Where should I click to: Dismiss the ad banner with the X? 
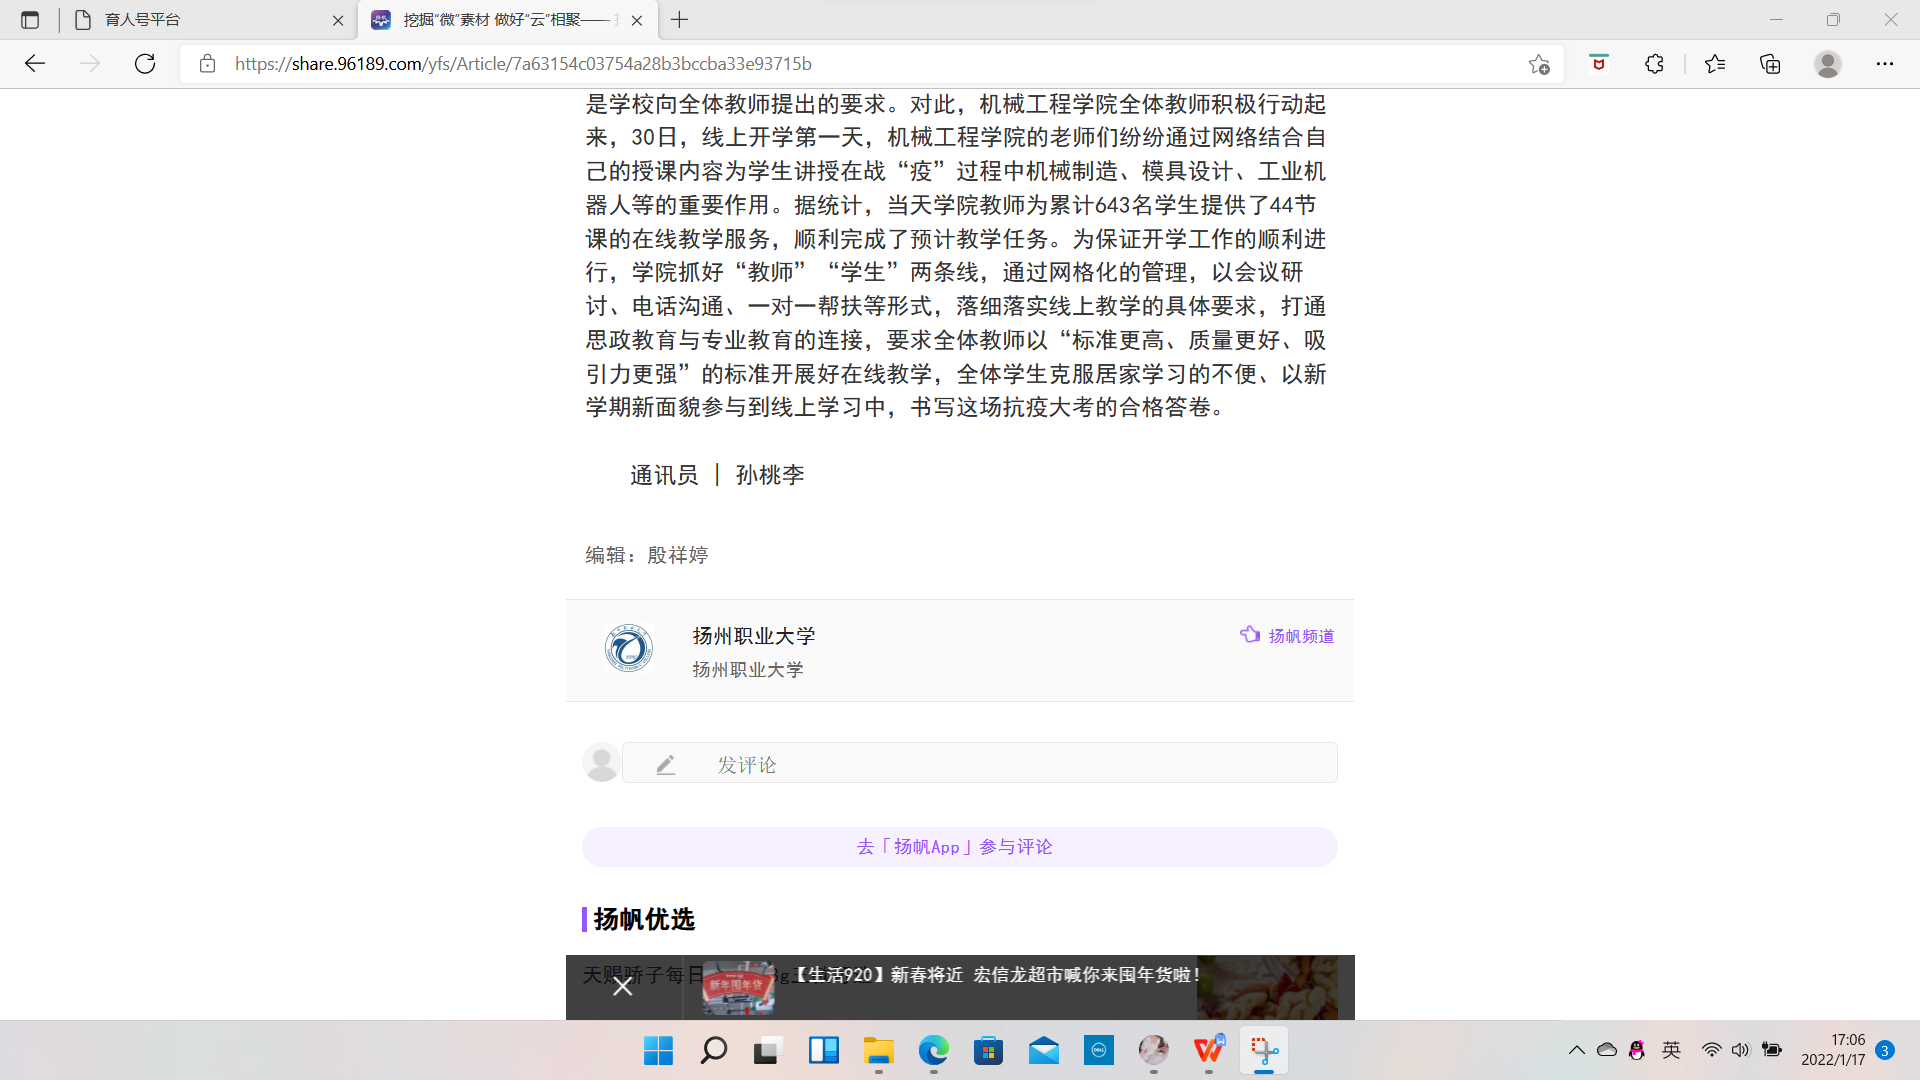click(623, 985)
